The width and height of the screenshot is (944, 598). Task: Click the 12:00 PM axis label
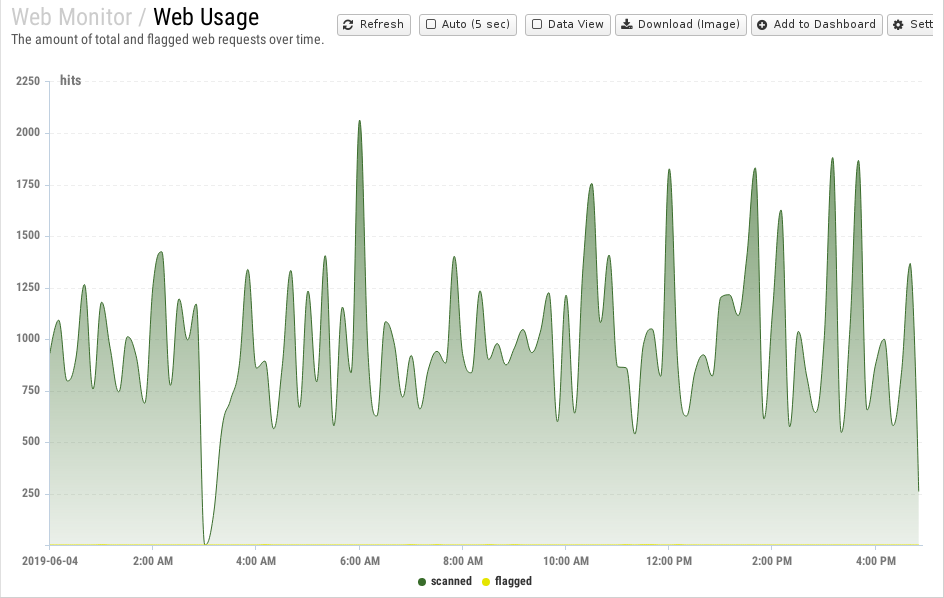[669, 561]
